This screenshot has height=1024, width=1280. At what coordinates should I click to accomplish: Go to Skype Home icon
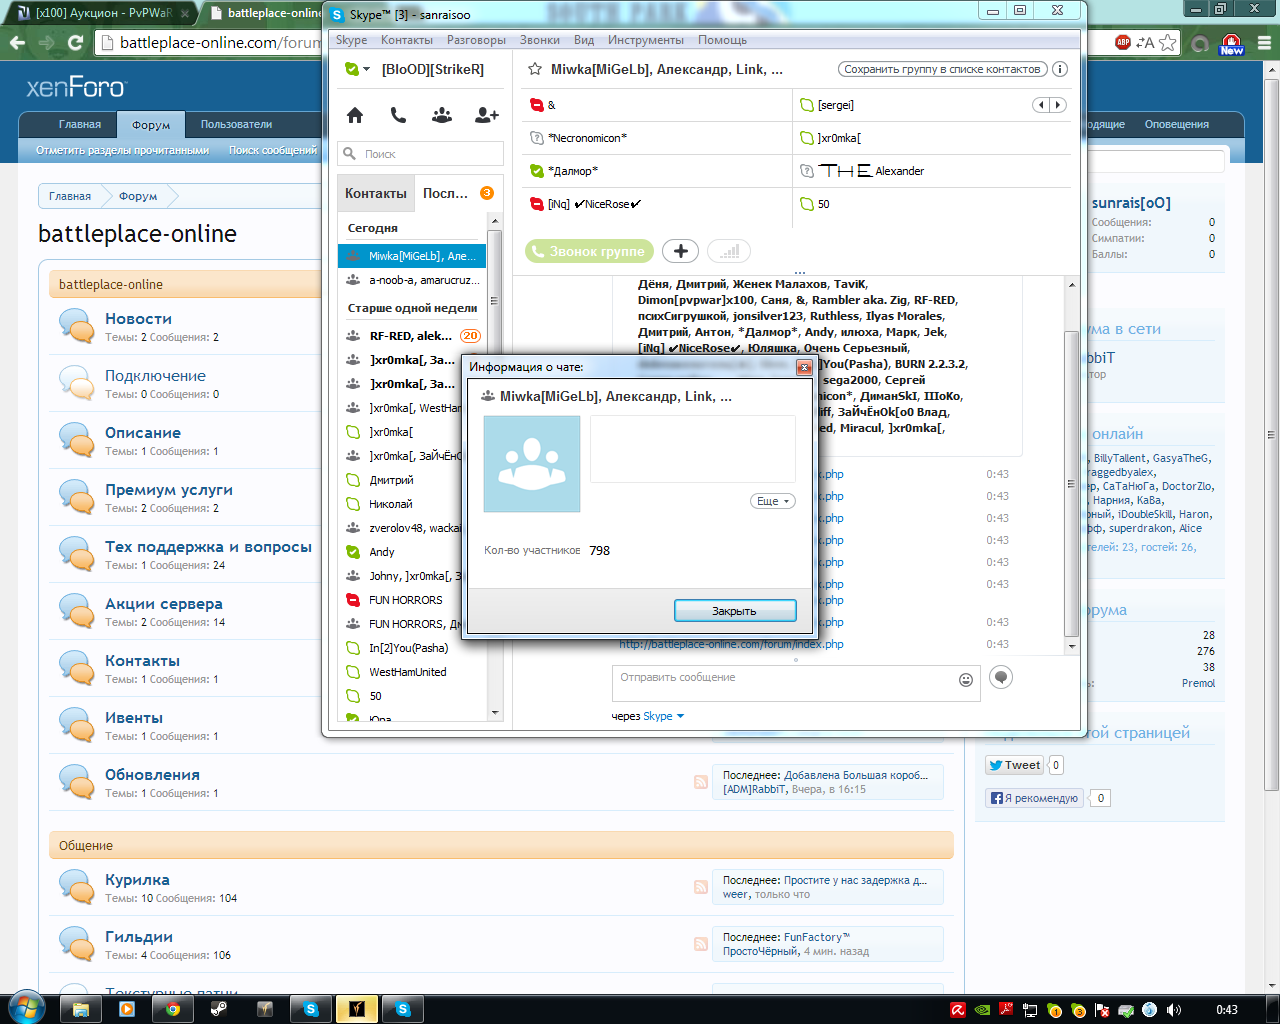click(x=355, y=115)
